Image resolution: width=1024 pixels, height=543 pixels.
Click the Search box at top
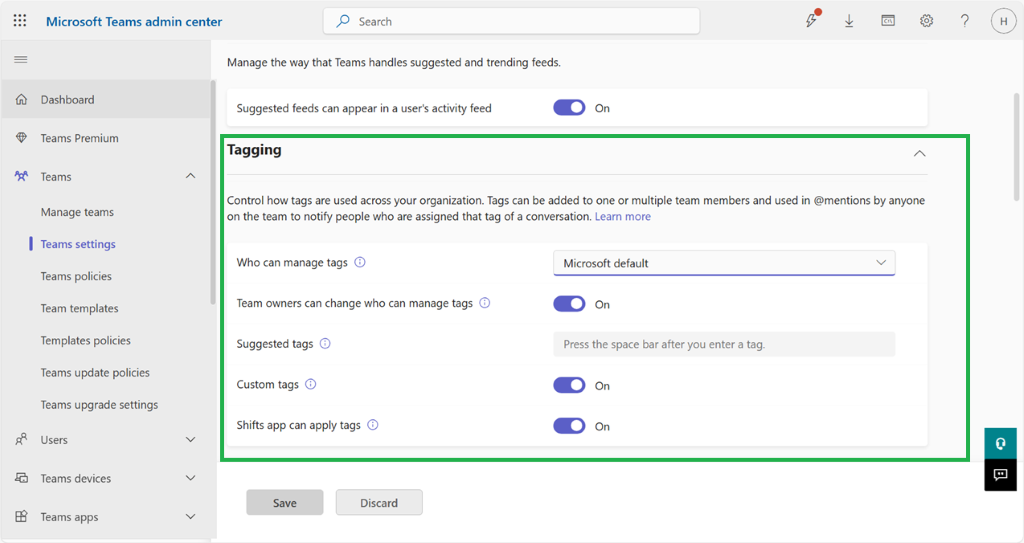[x=511, y=21]
